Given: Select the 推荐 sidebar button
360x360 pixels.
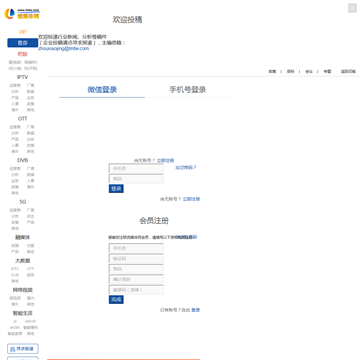Looking at the screenshot, I should coord(23,43).
